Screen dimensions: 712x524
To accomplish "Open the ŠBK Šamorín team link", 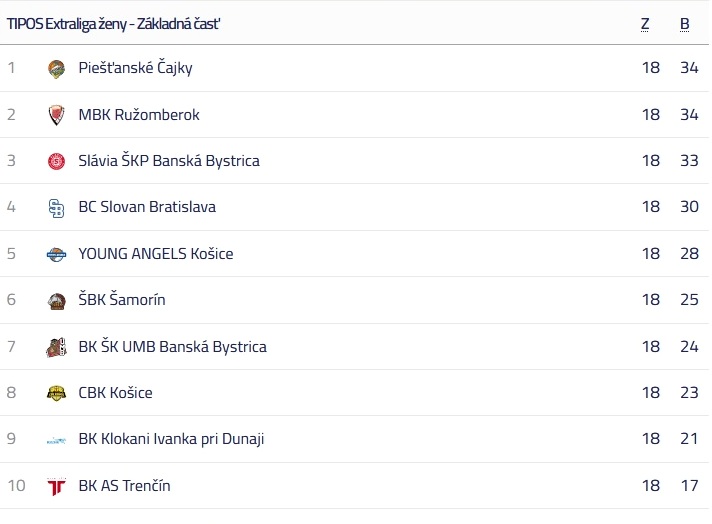I will pos(122,300).
